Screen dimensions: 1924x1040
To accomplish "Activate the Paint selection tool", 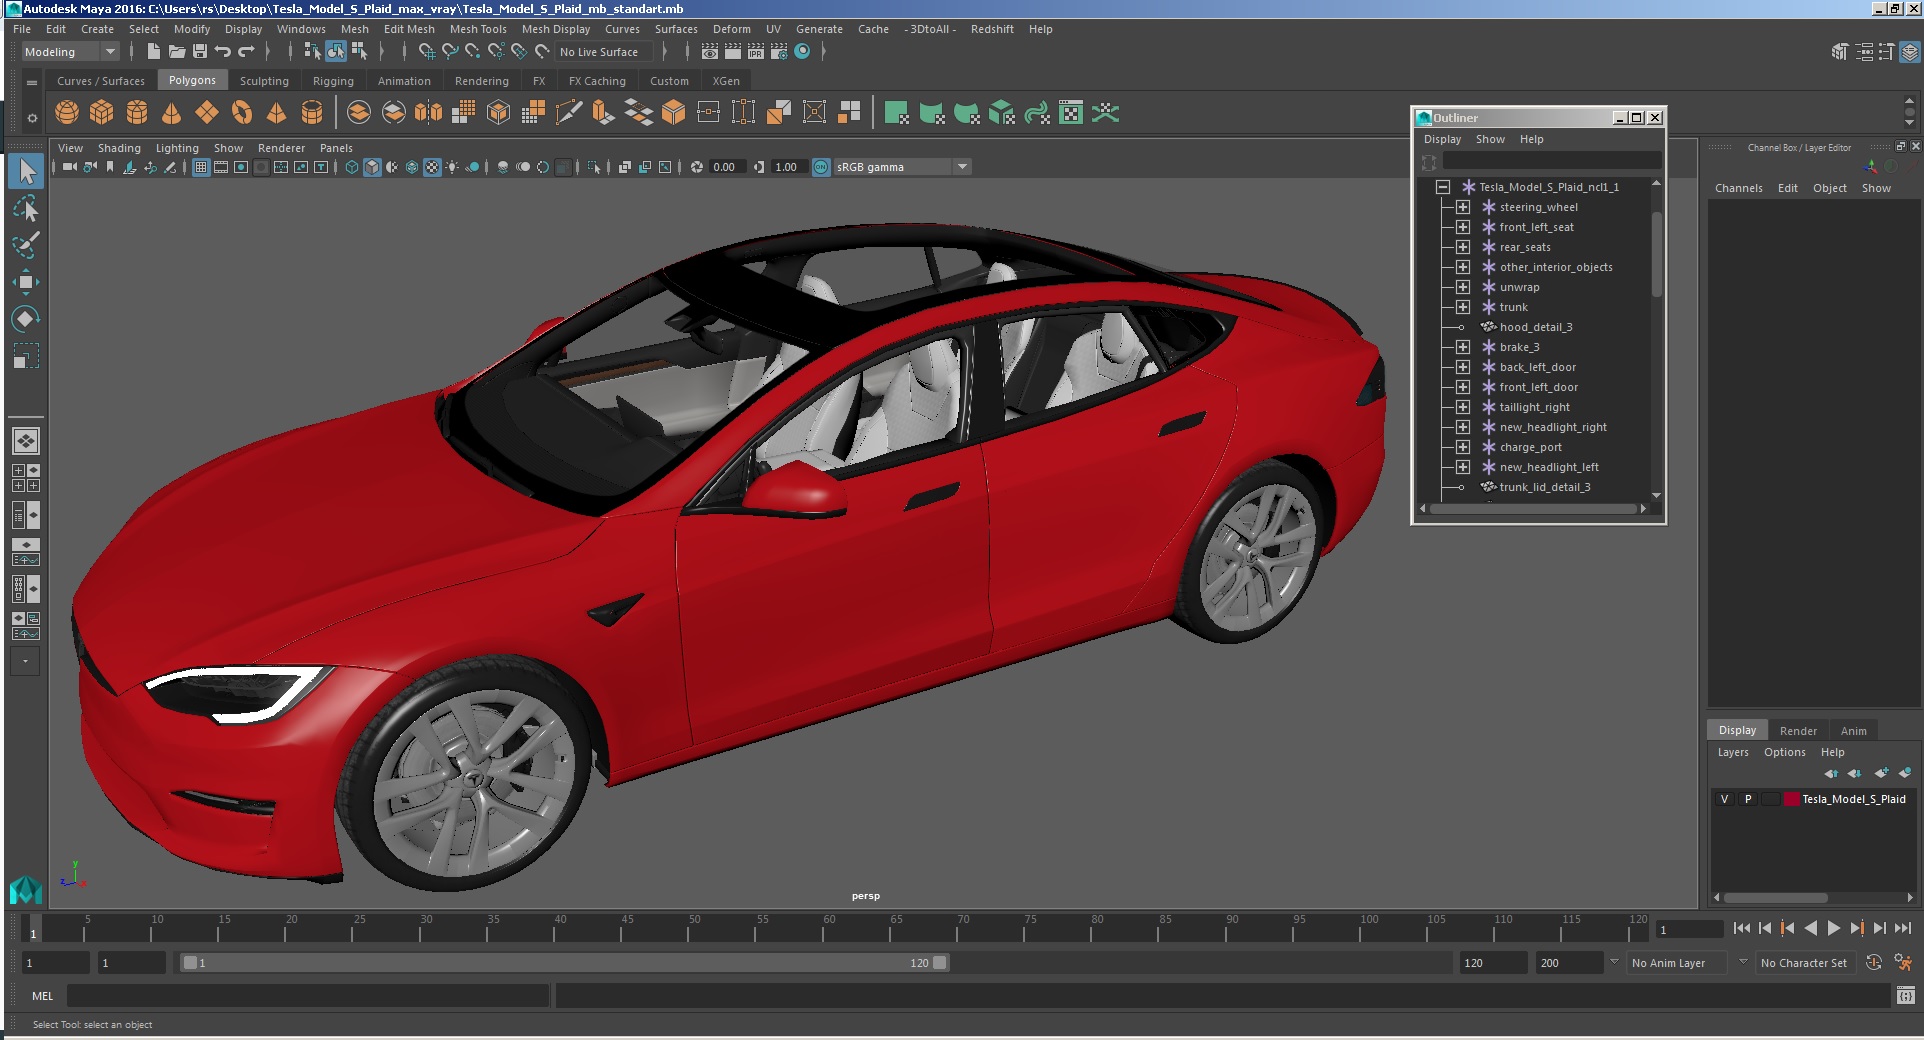I will pos(26,245).
